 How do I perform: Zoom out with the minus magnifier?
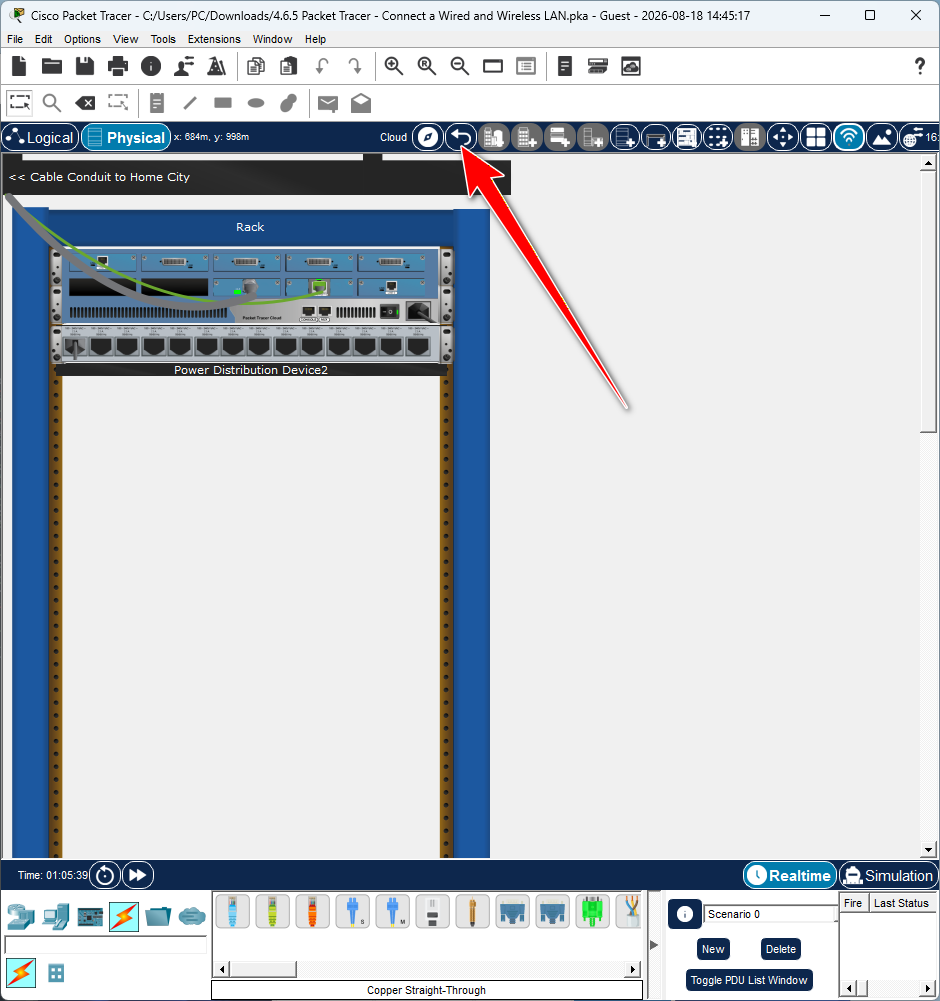click(x=460, y=66)
